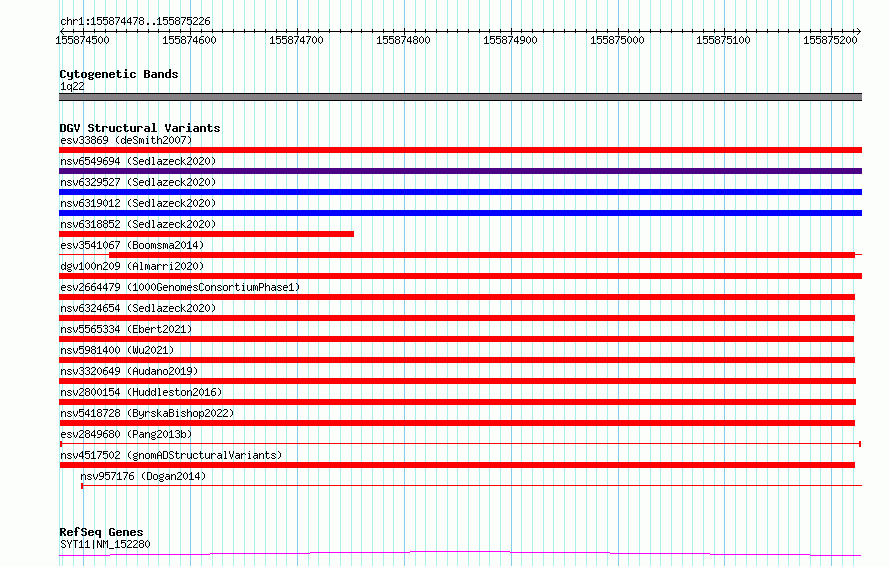Click the esv2849680 (Pang2013b) label
The width and height of the screenshot is (890, 566).
coord(126,434)
